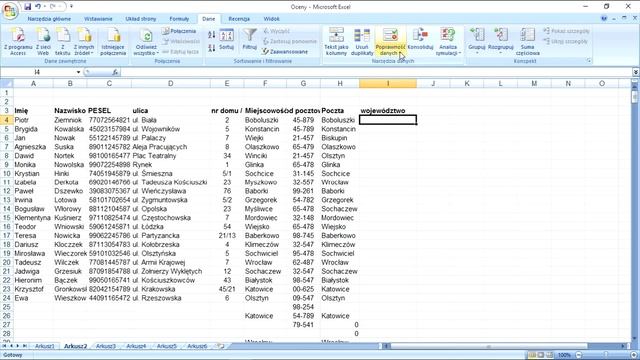Open the Wstawianie tab
Viewport: 640px width, 360px height.
[x=98, y=19]
